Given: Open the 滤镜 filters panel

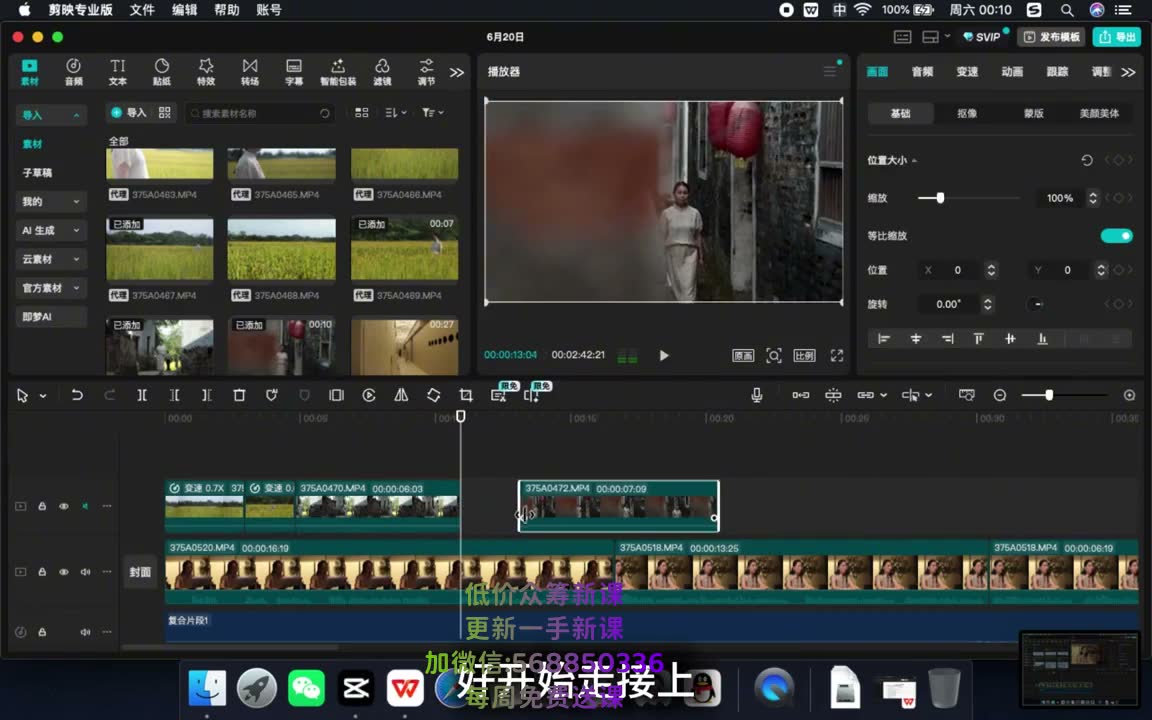Looking at the screenshot, I should point(382,72).
